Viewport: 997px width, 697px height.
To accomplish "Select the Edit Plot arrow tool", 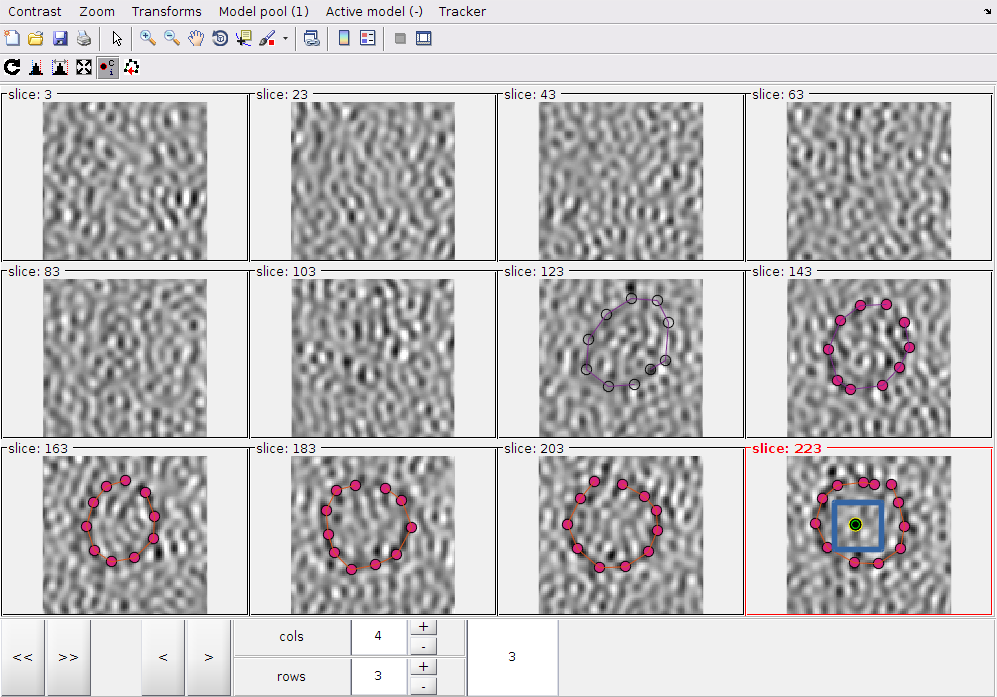I will tap(117, 38).
